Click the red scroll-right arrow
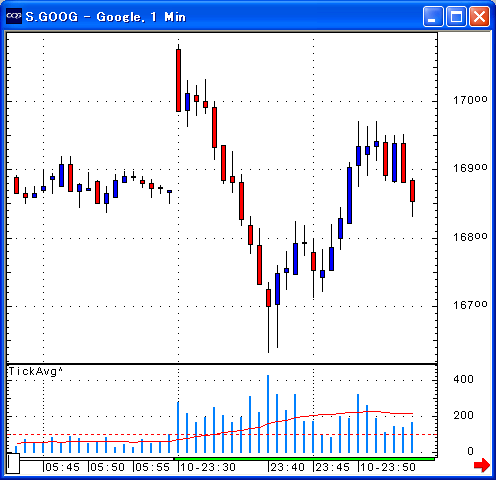This screenshot has height=480, width=496. pos(482,464)
